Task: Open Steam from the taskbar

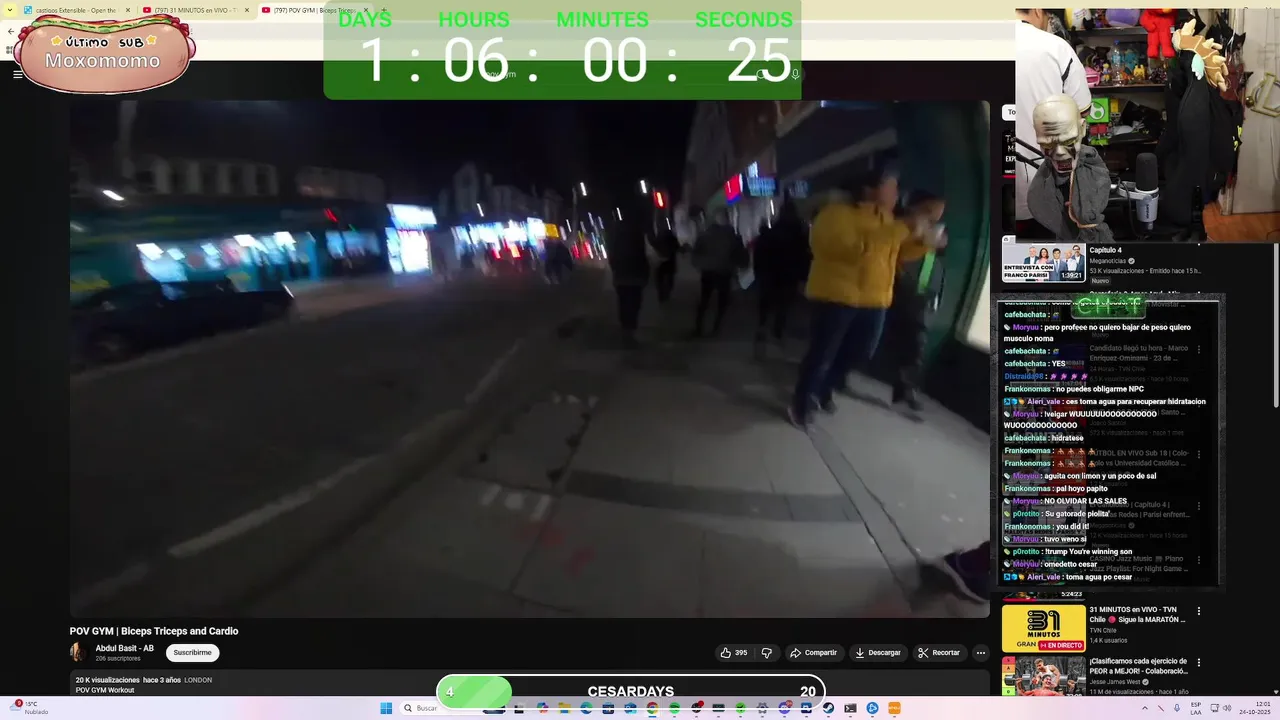Action: click(828, 708)
